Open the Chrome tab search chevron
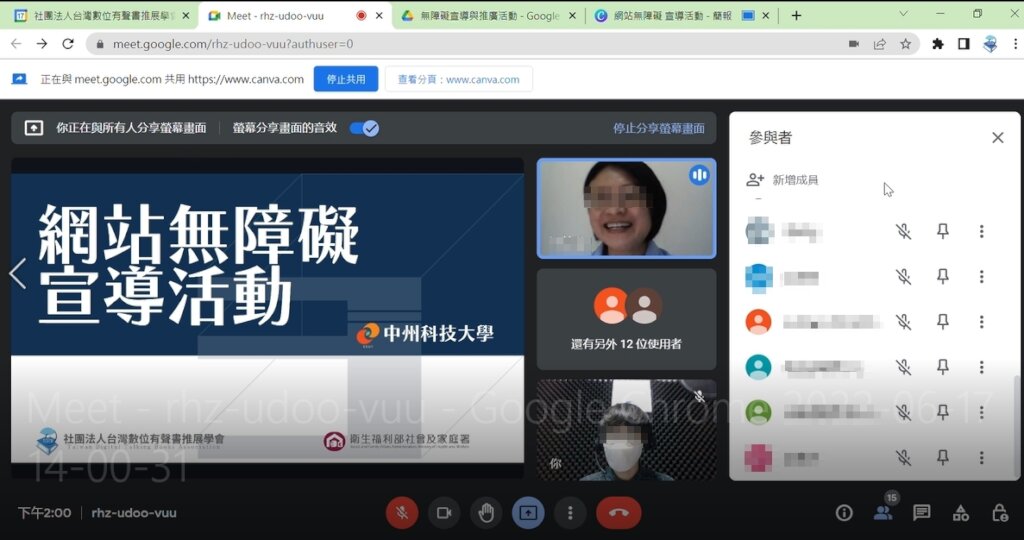 (x=903, y=13)
